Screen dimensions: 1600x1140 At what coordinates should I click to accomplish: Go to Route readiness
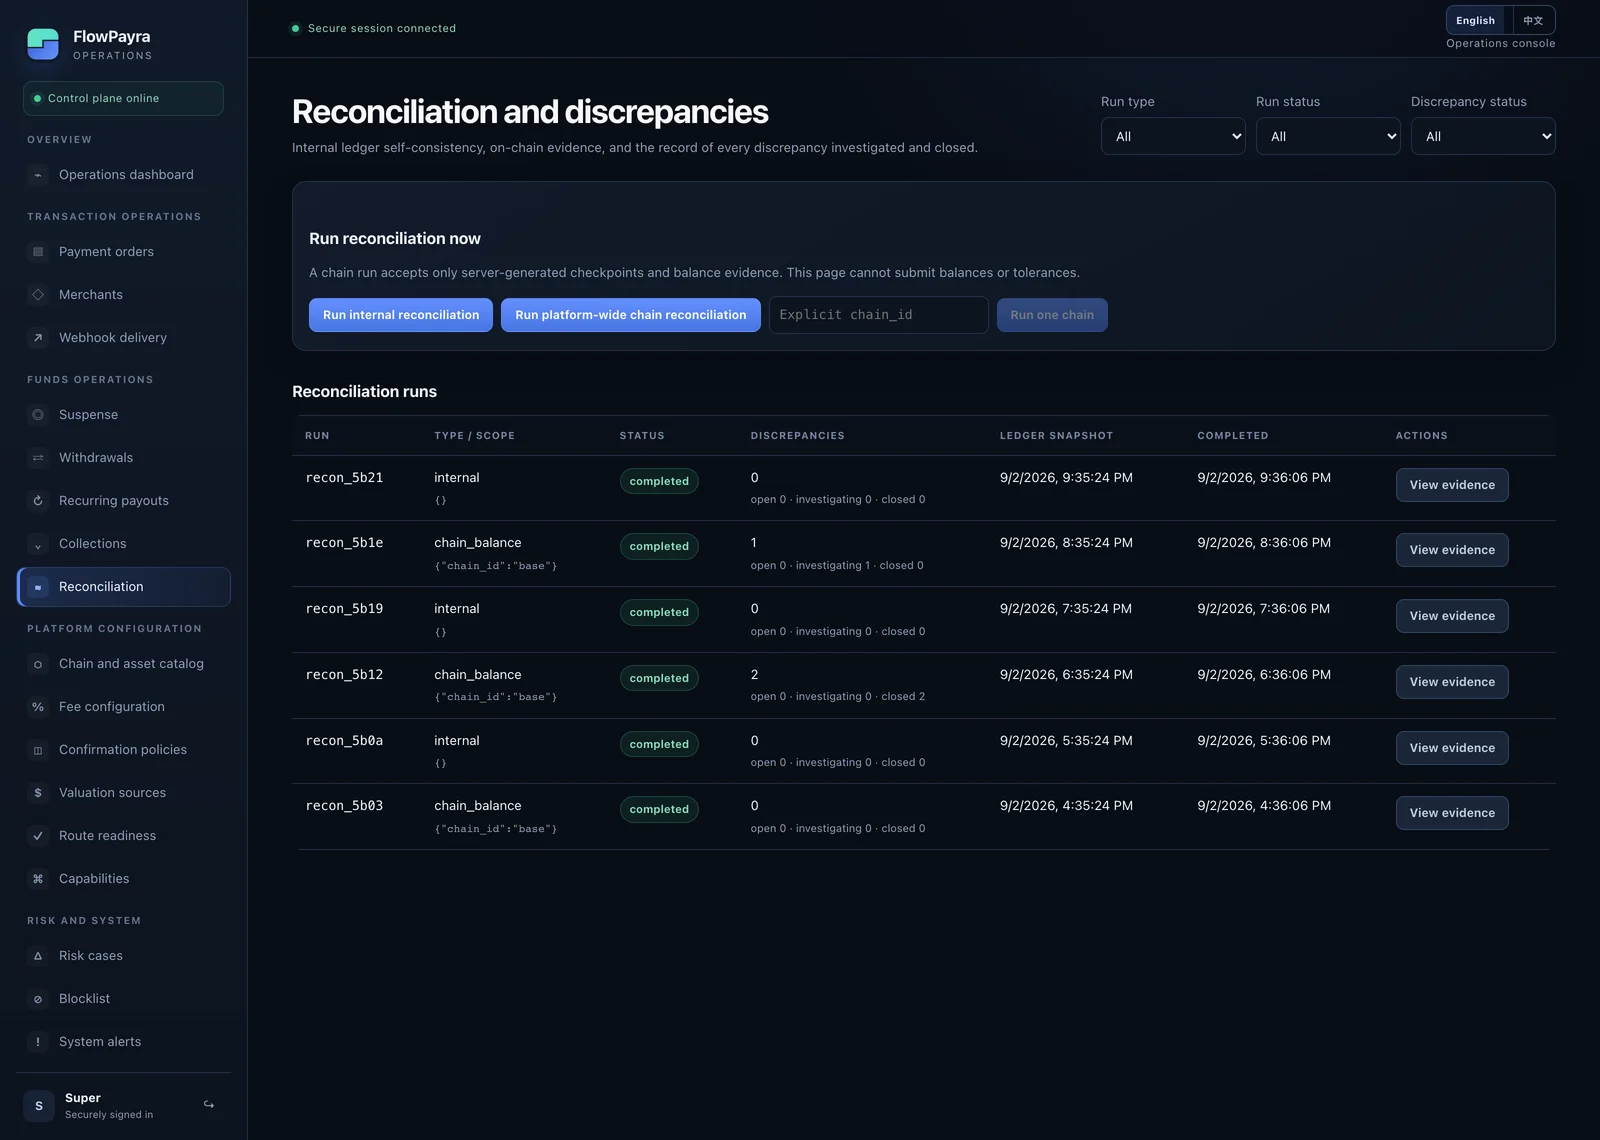point(124,836)
